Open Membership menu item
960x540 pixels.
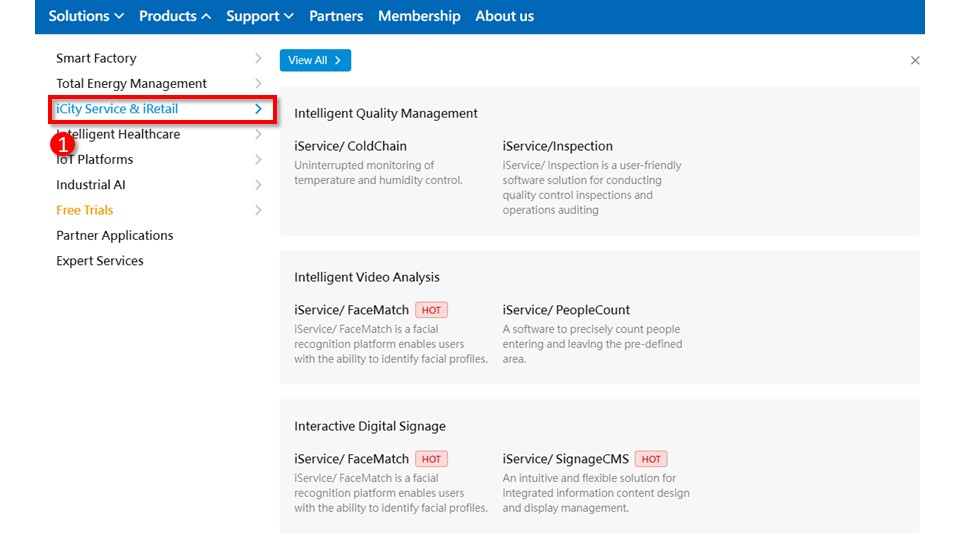point(419,16)
